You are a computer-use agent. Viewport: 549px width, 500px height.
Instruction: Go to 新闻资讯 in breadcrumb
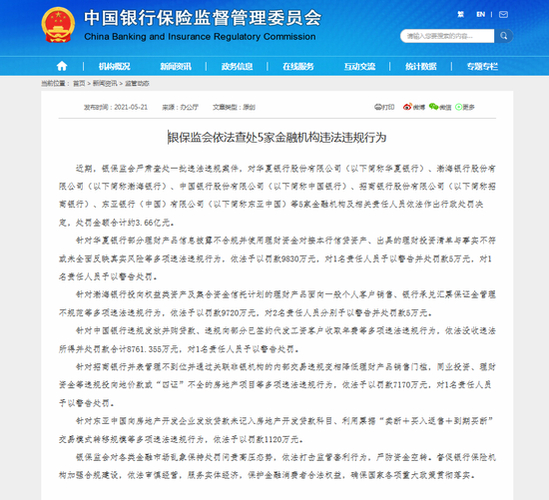coord(105,83)
